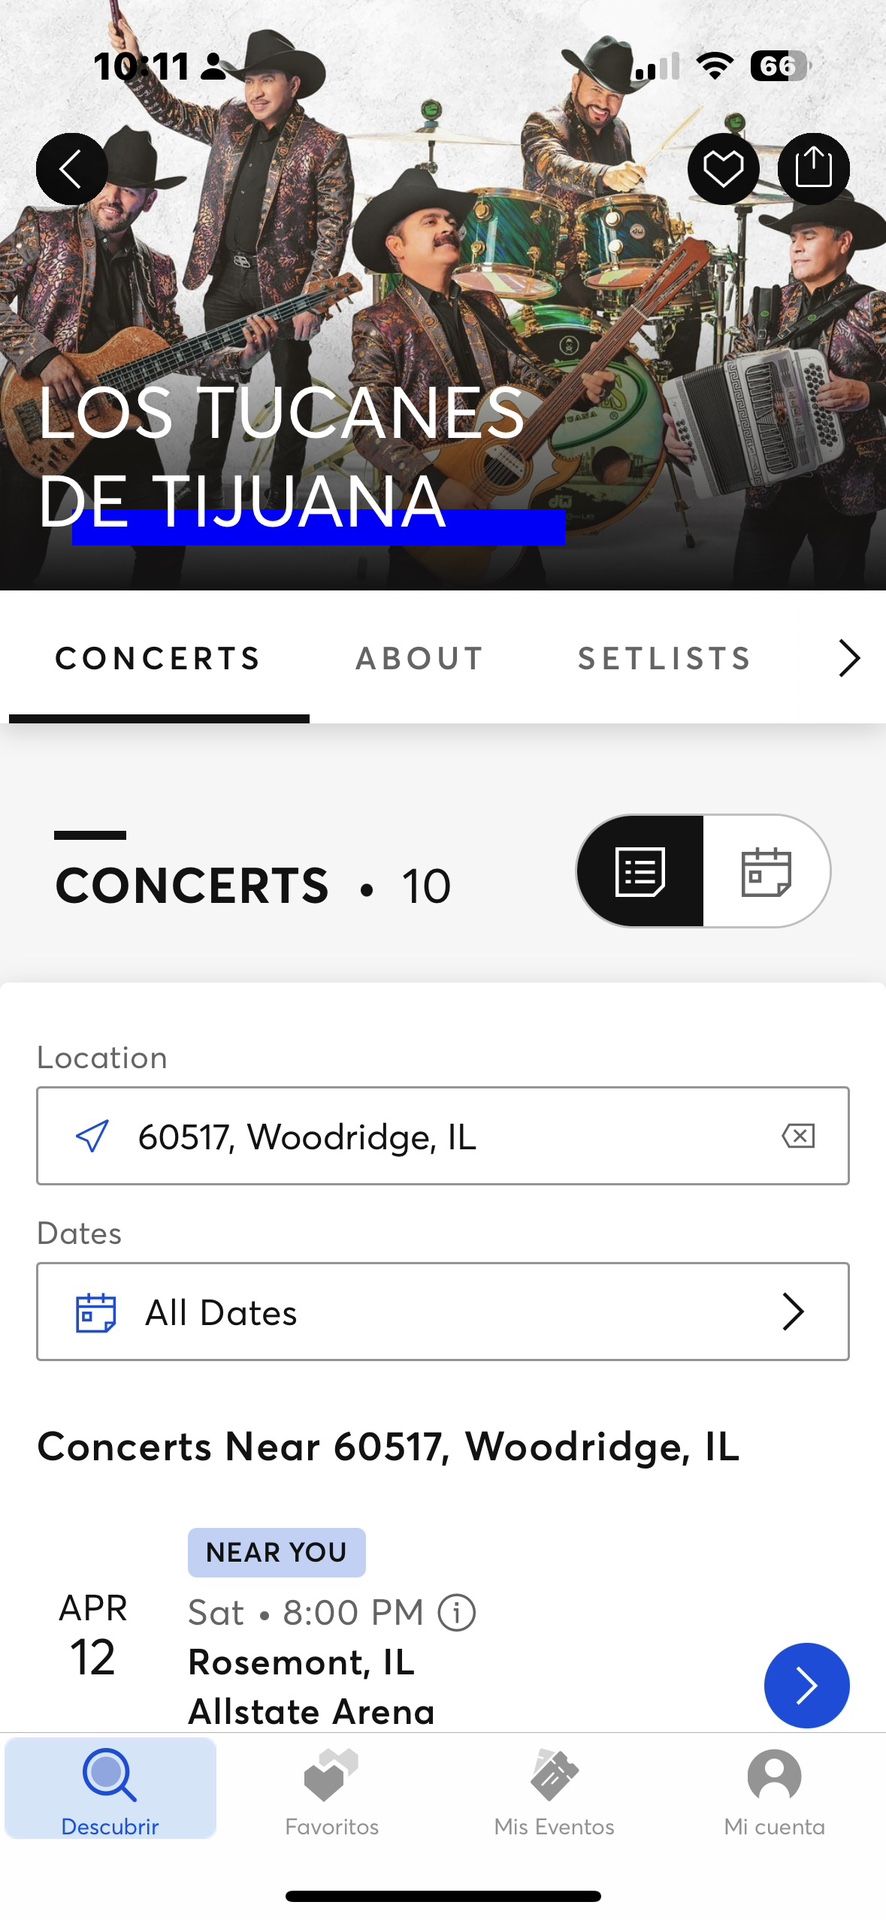Open info icon beside 8:00 PM
Image resolution: width=886 pixels, height=1920 pixels.
[x=457, y=1612]
